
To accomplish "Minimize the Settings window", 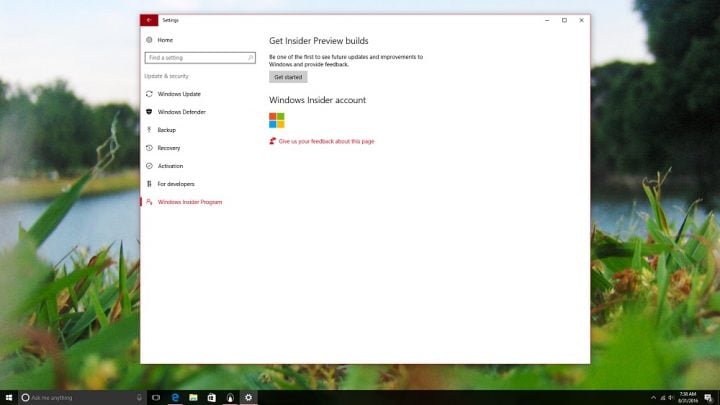I will tap(547, 20).
